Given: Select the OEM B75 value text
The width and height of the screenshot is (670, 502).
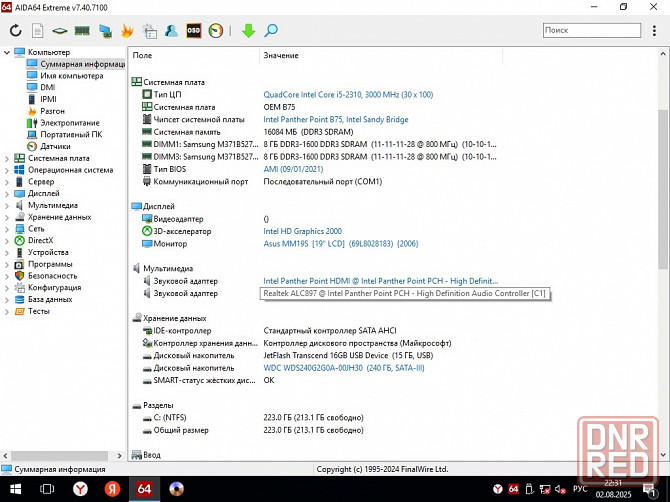Looking at the screenshot, I should 279,107.
